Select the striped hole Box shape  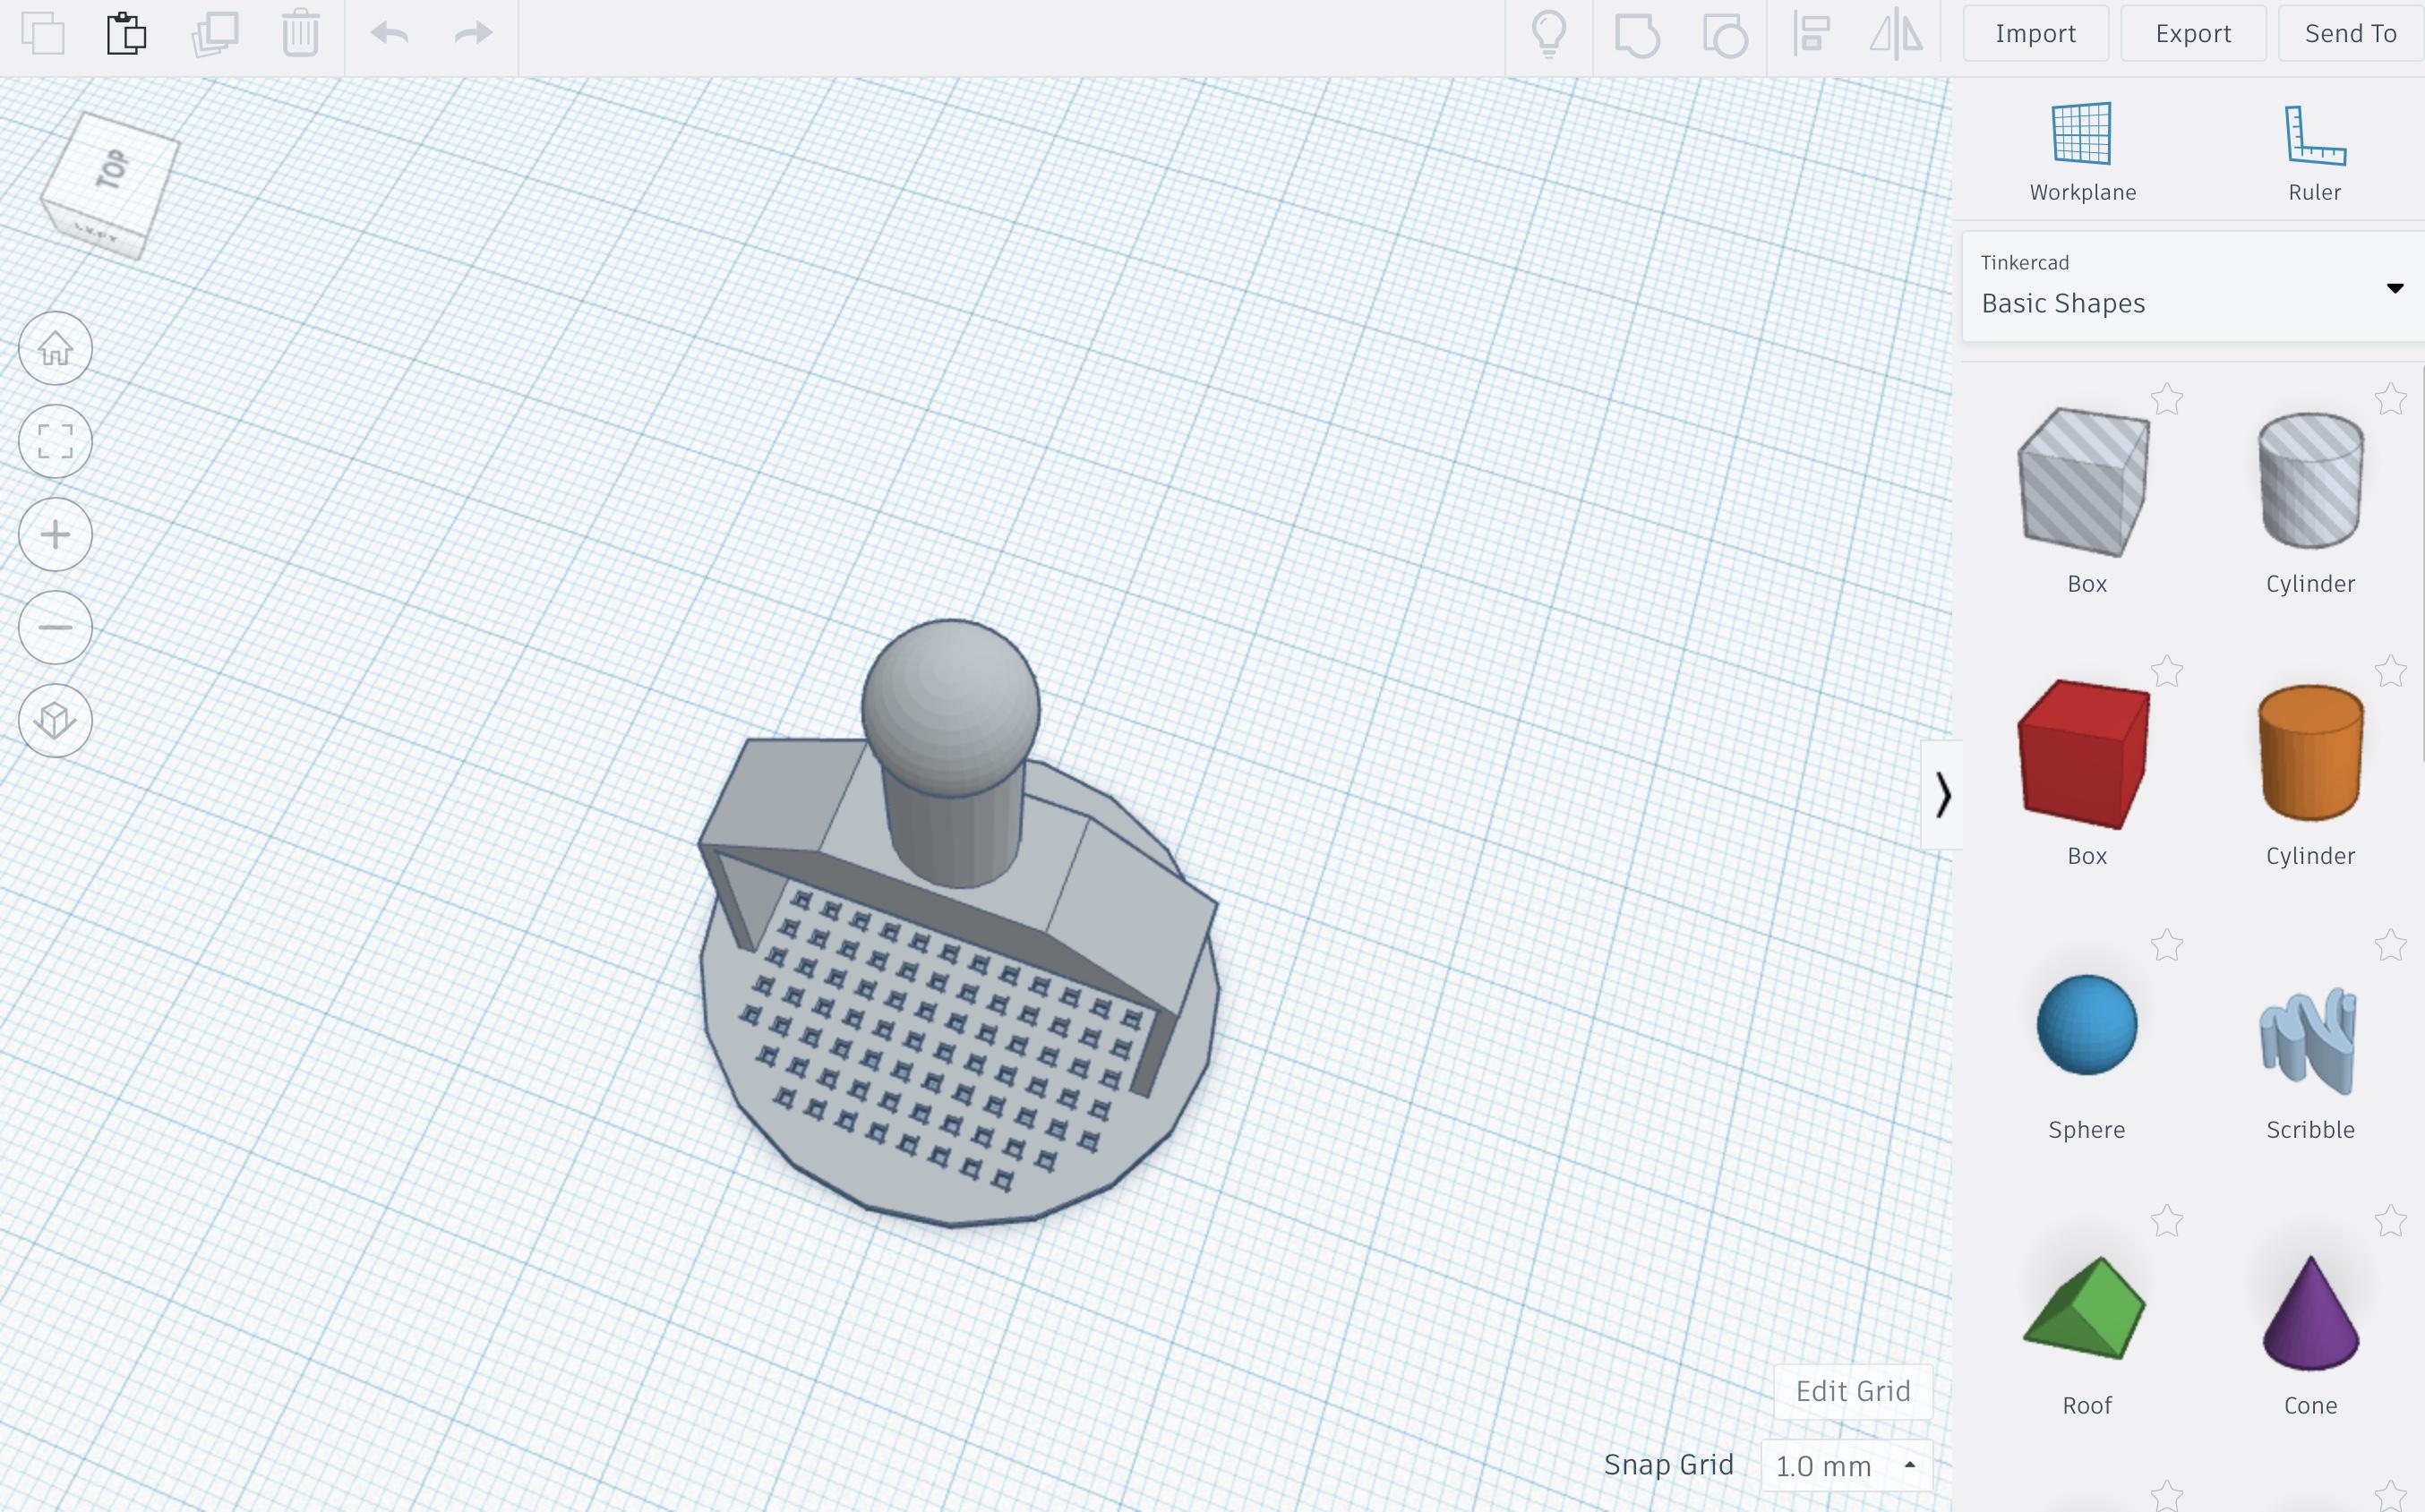[2084, 482]
